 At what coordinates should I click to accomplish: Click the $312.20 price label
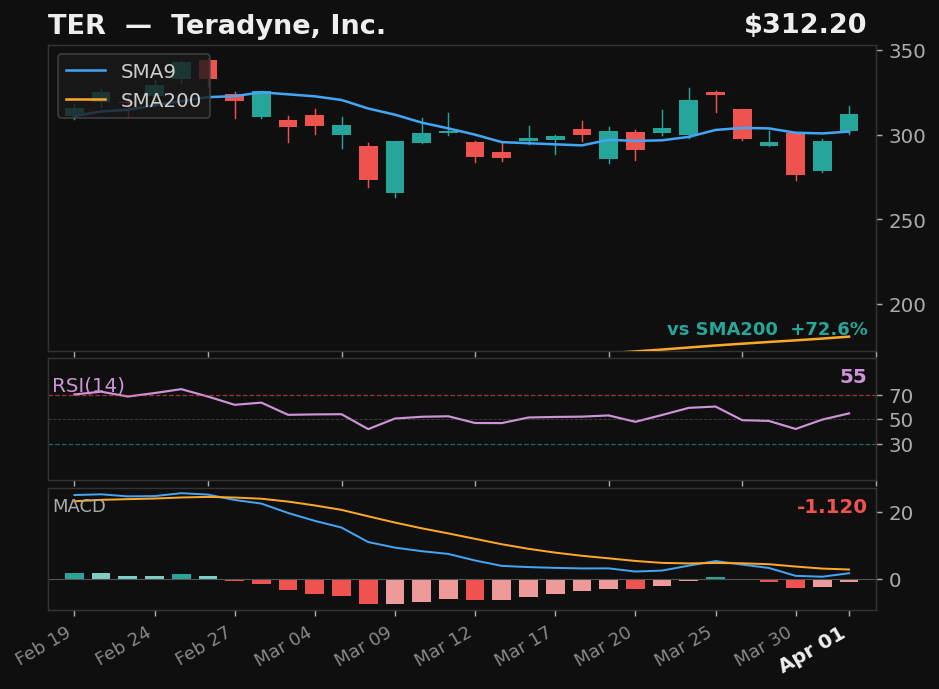point(805,25)
